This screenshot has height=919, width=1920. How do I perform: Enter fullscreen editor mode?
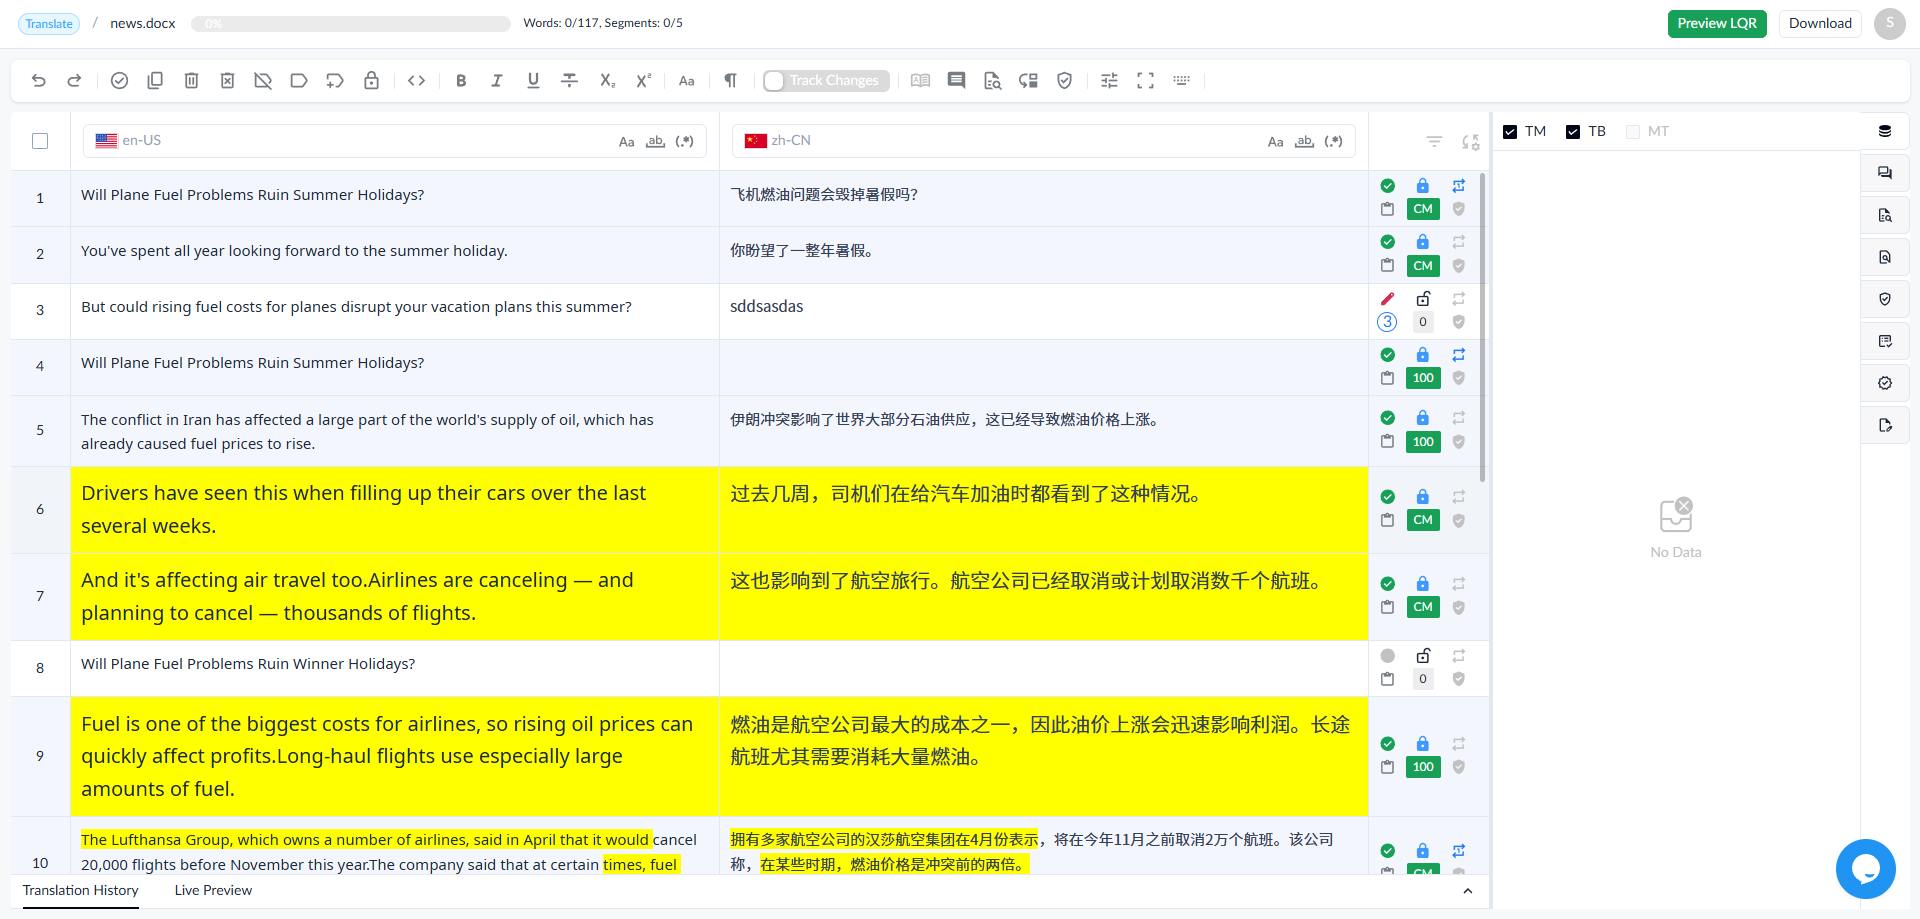click(1146, 81)
